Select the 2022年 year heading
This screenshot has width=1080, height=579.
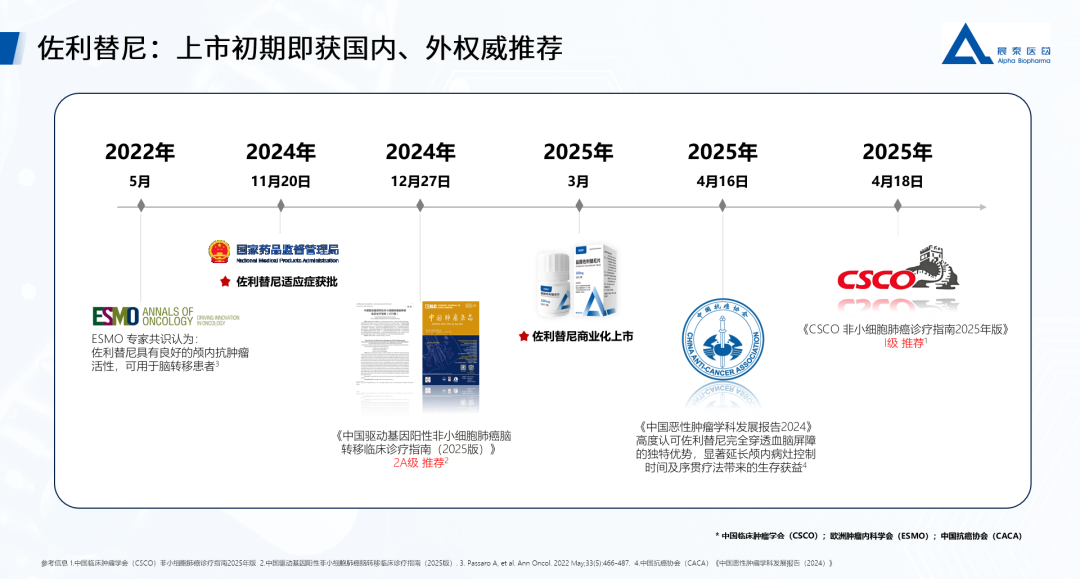(140, 152)
